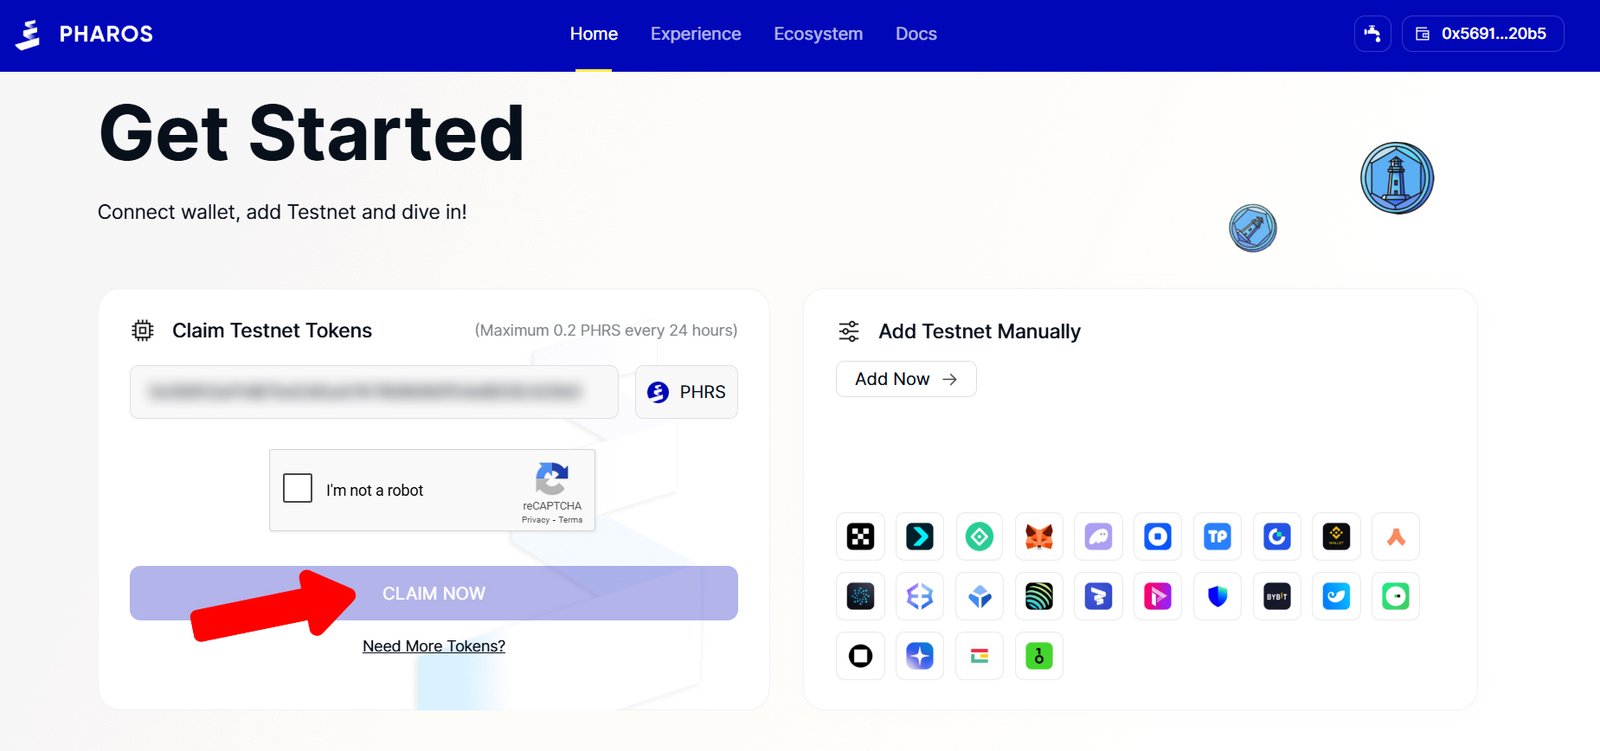Pick the green wallet icon with number 1
The height and width of the screenshot is (751, 1600).
pyautogui.click(x=1039, y=656)
